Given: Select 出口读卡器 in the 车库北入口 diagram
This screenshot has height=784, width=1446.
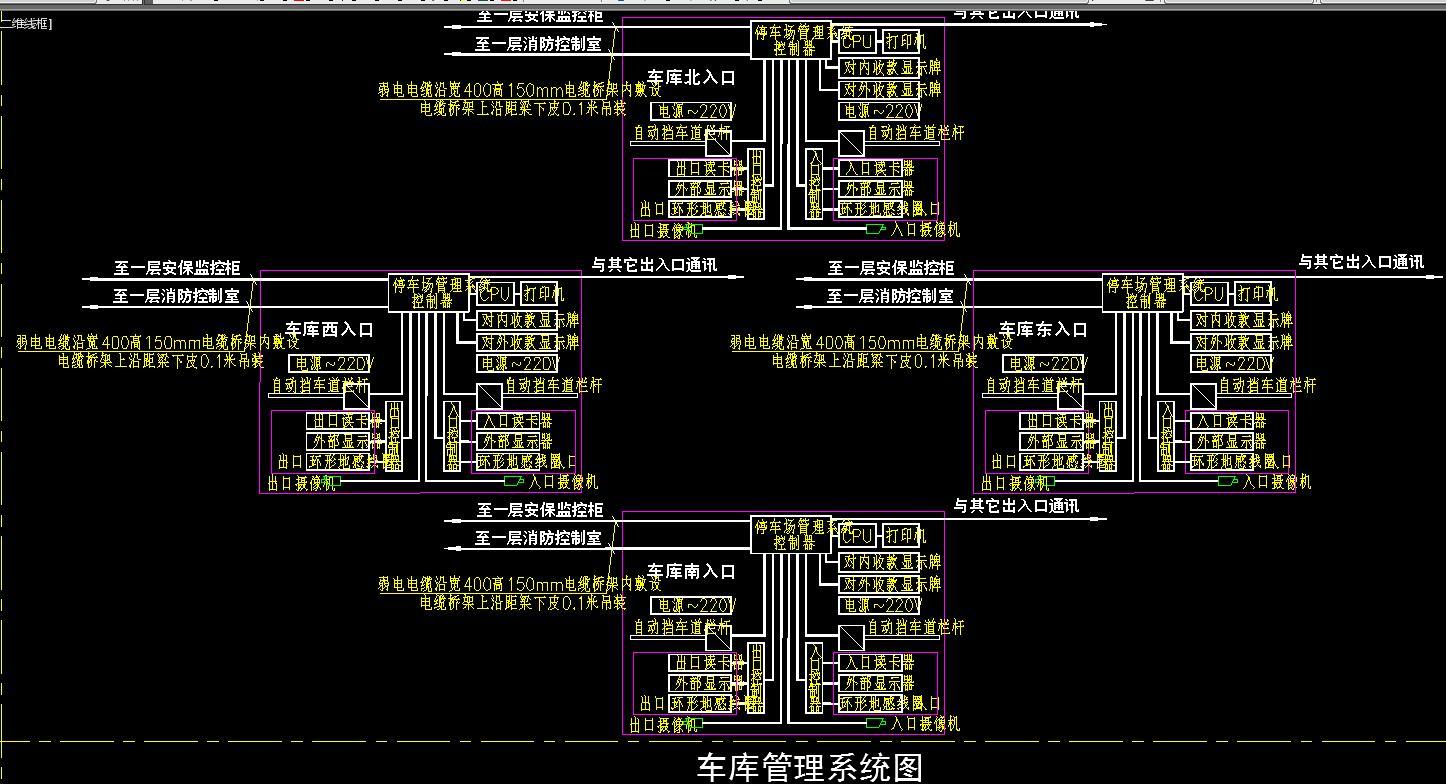Looking at the screenshot, I should coord(707,168).
